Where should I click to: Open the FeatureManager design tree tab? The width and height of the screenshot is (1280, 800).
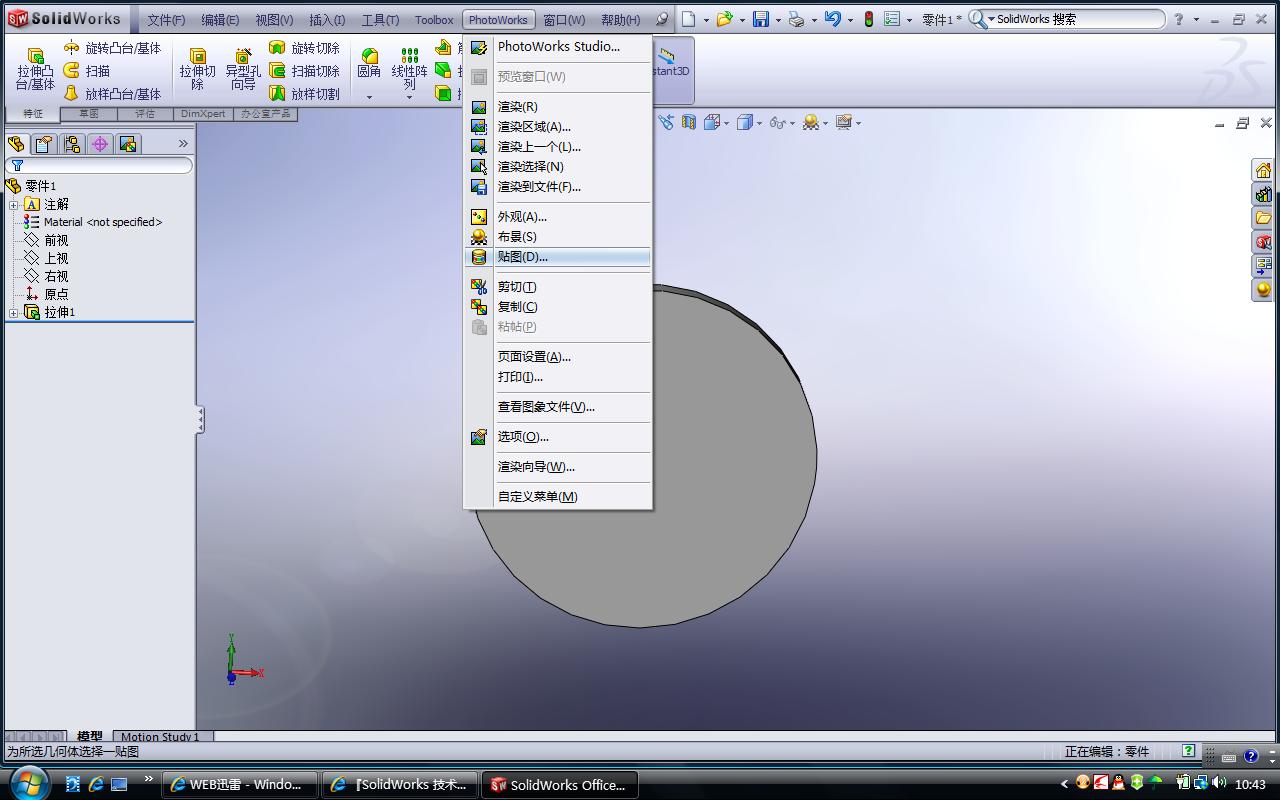(x=16, y=144)
